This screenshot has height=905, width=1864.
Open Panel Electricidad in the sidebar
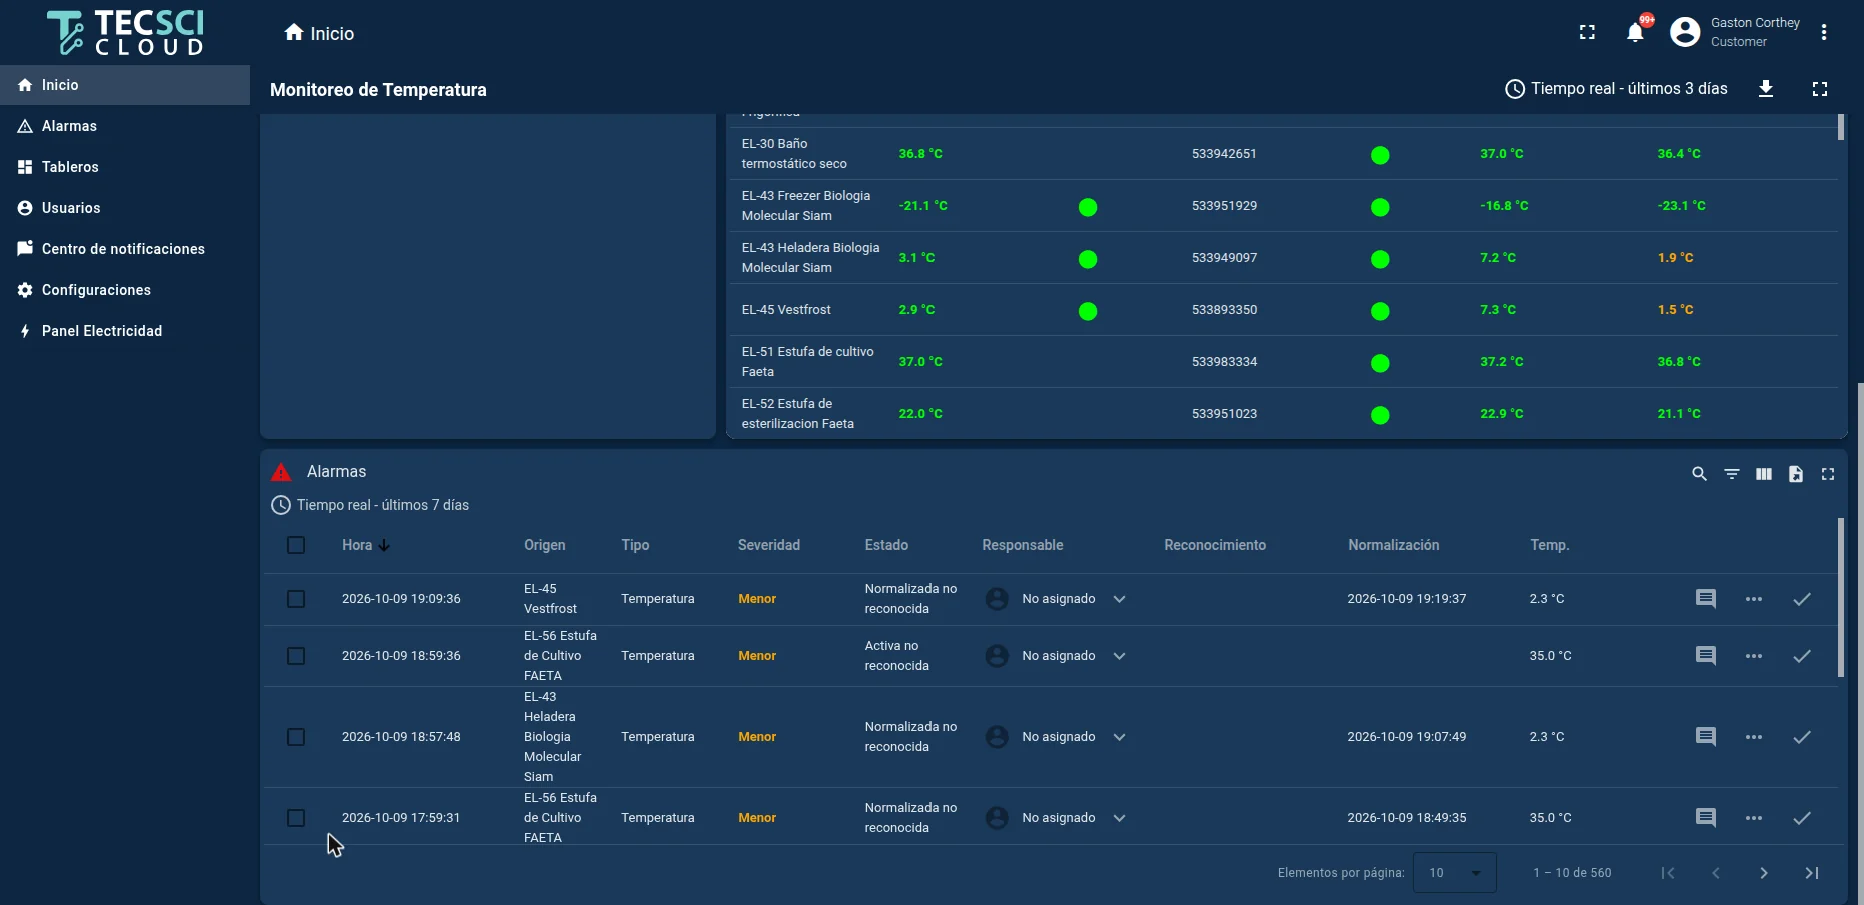pos(125,331)
